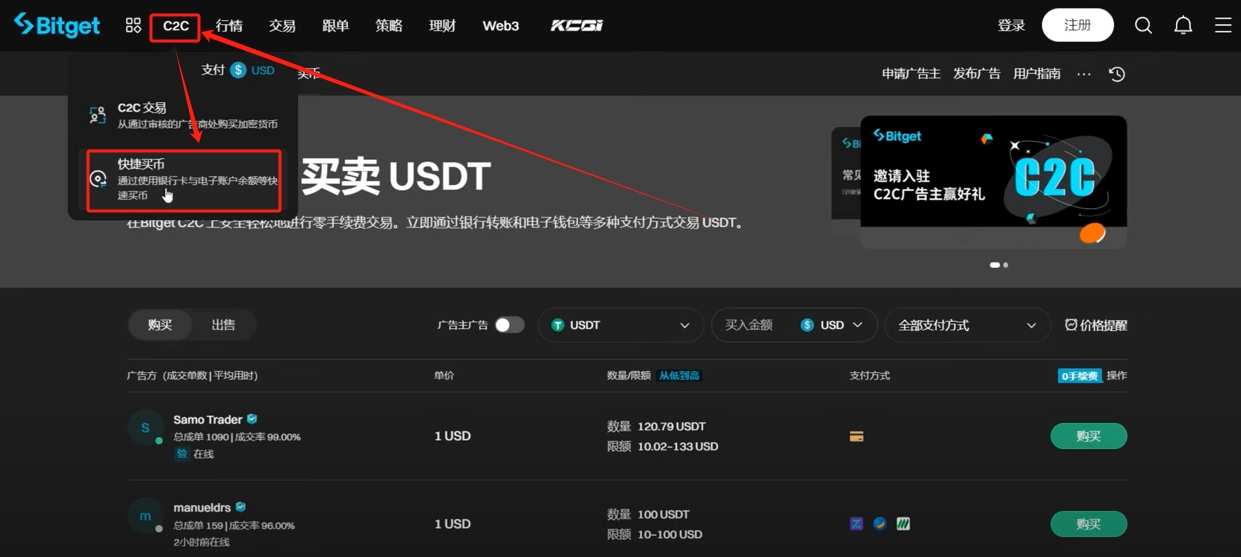The width and height of the screenshot is (1241, 557).
Task: Click the 0手续费 badge
Action: point(1079,376)
